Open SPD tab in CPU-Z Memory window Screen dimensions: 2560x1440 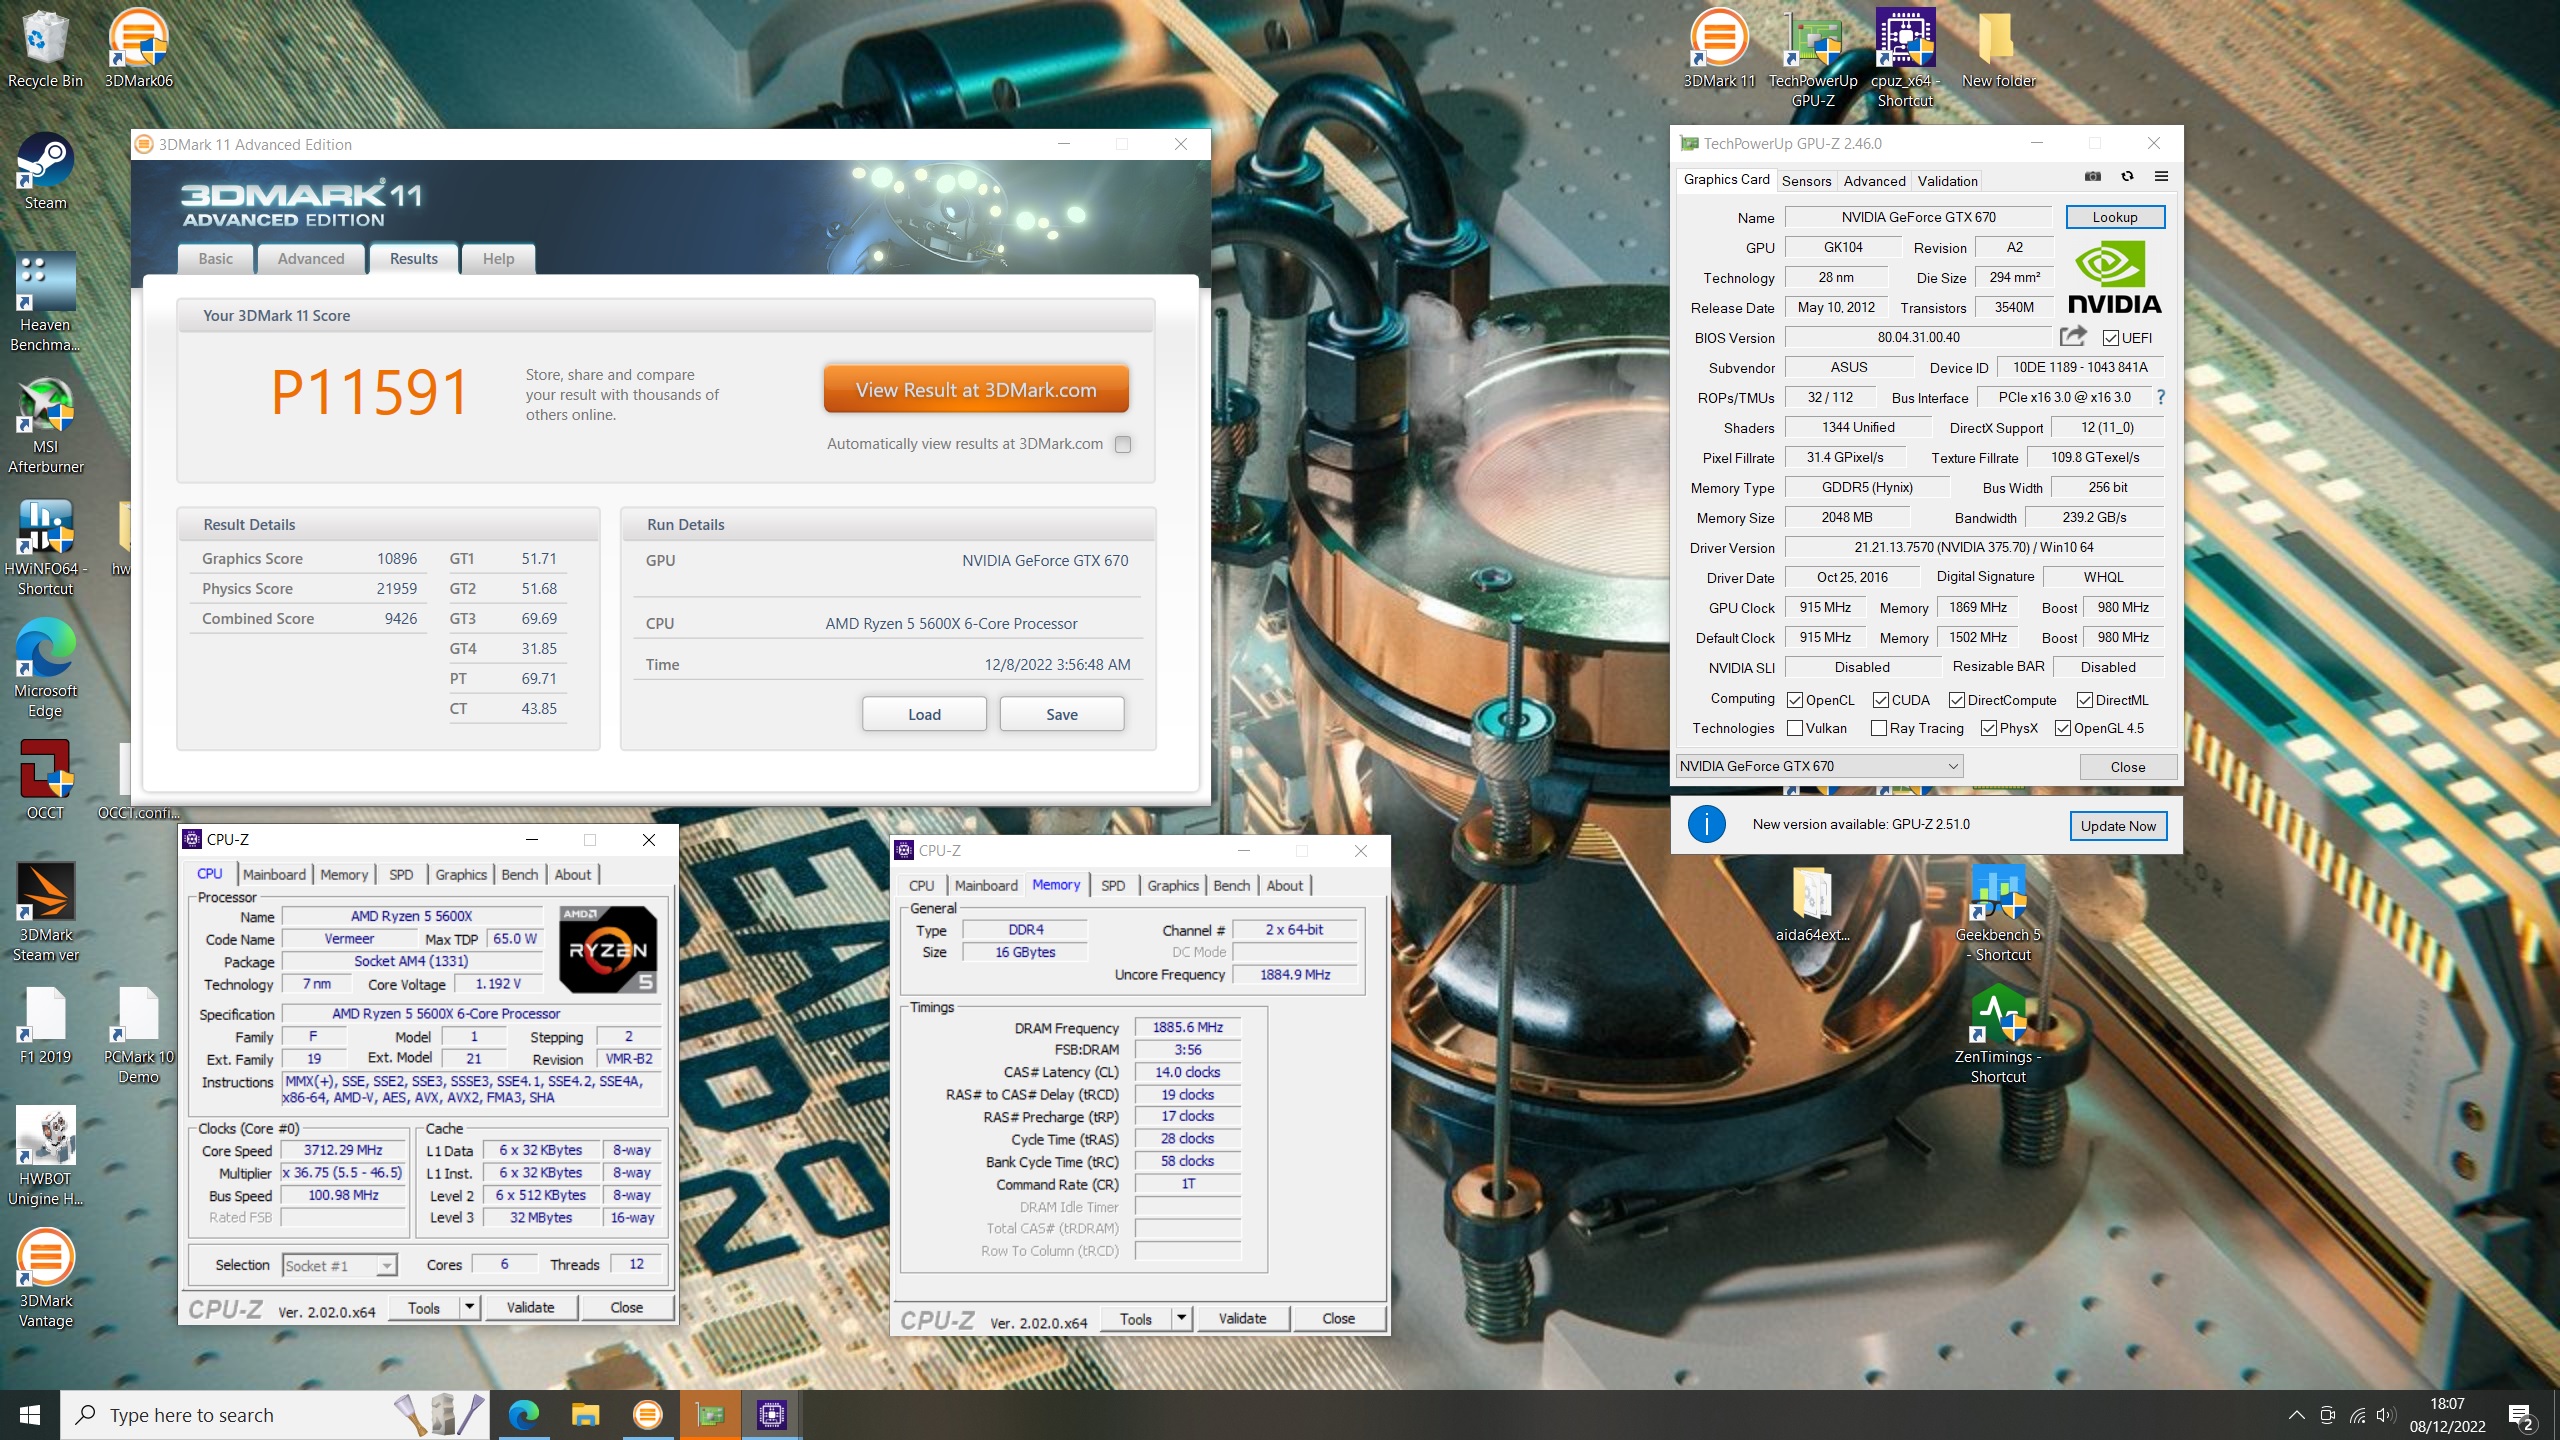1113,885
